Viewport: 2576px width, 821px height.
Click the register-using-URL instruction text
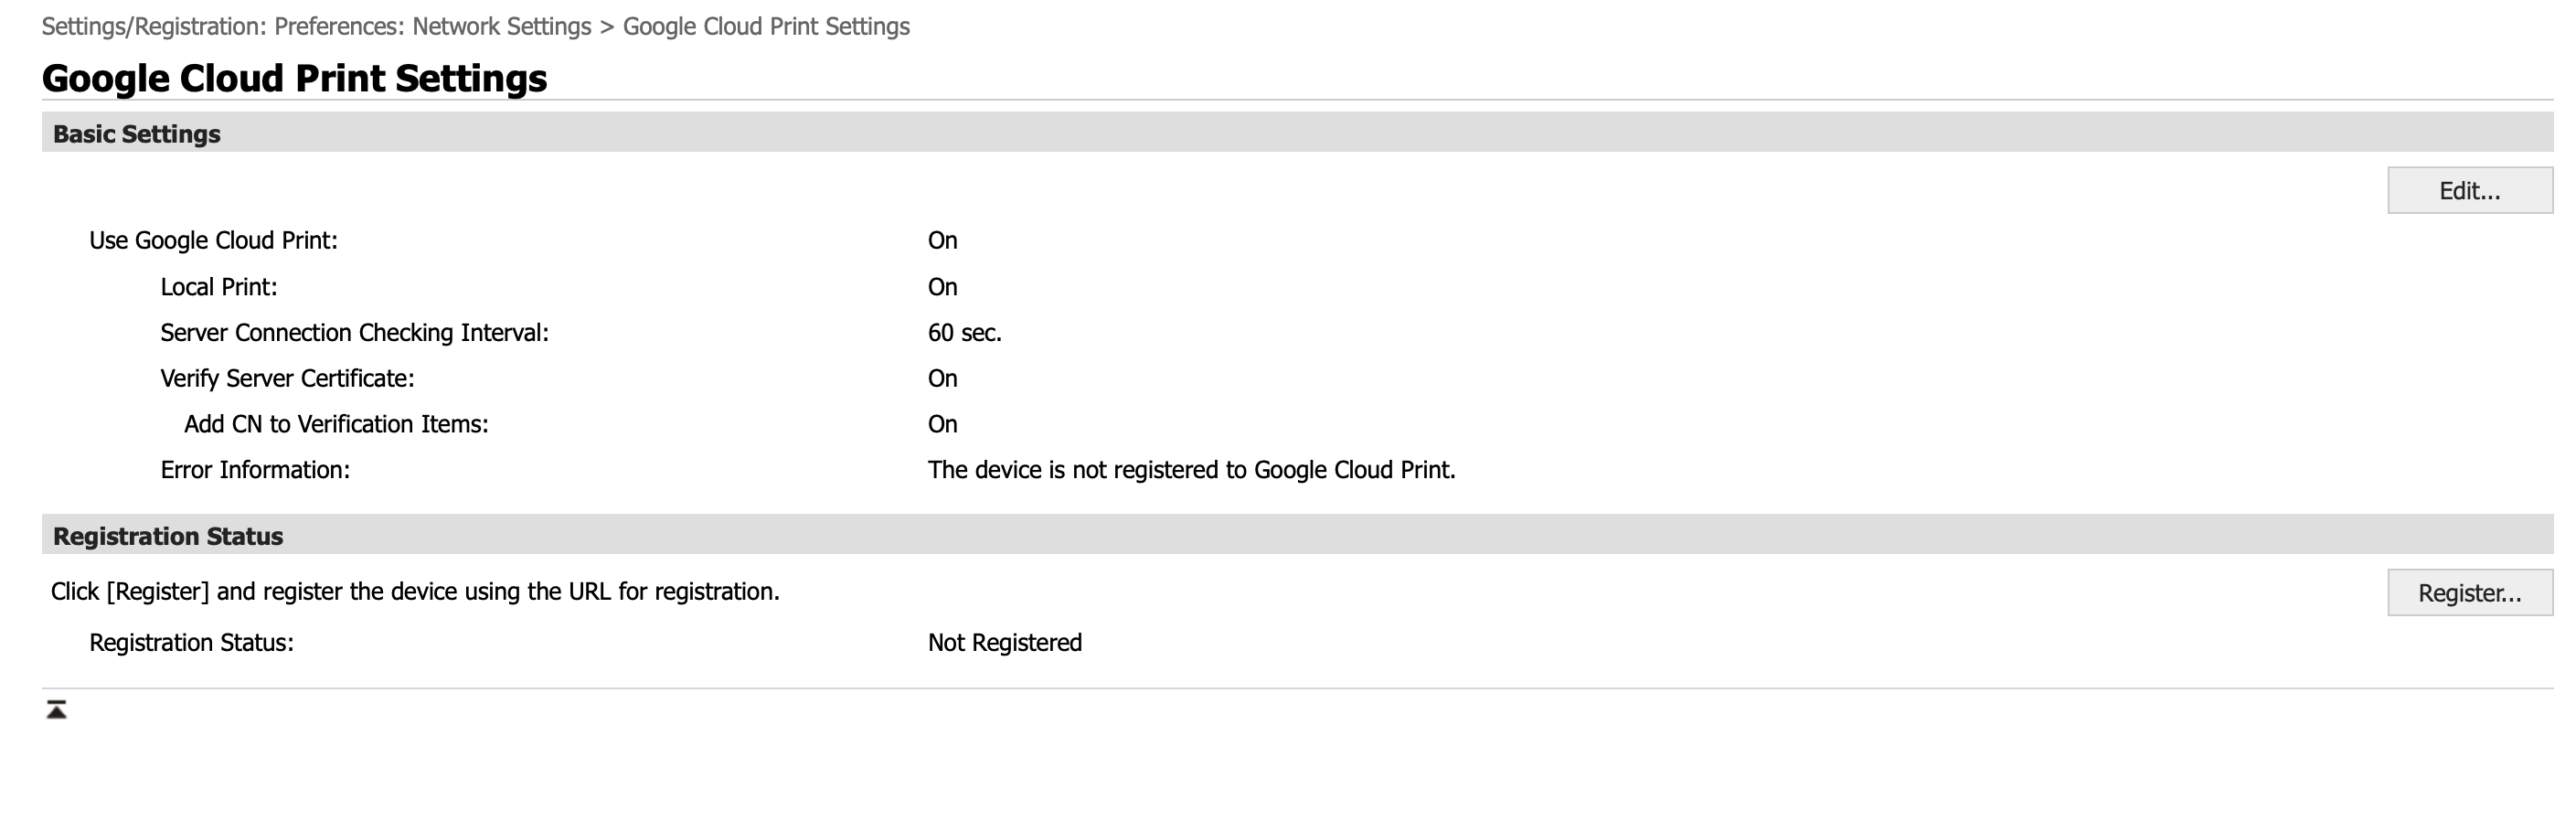[415, 592]
